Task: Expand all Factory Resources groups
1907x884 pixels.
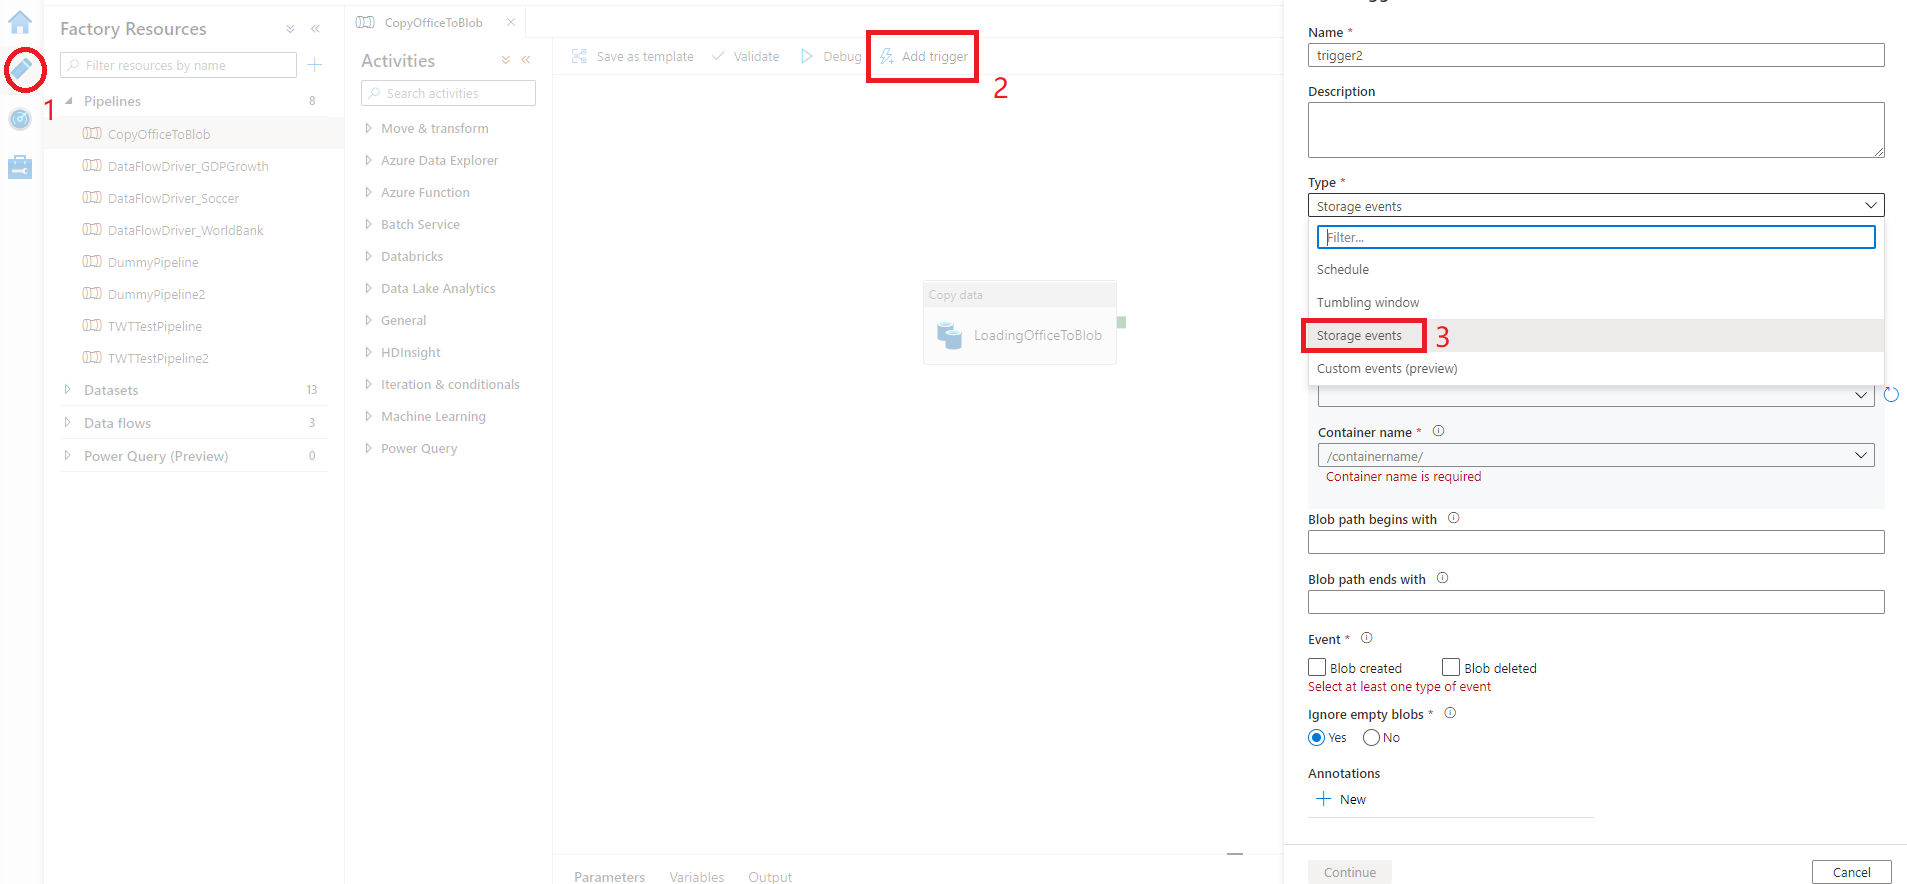Action: (x=290, y=29)
